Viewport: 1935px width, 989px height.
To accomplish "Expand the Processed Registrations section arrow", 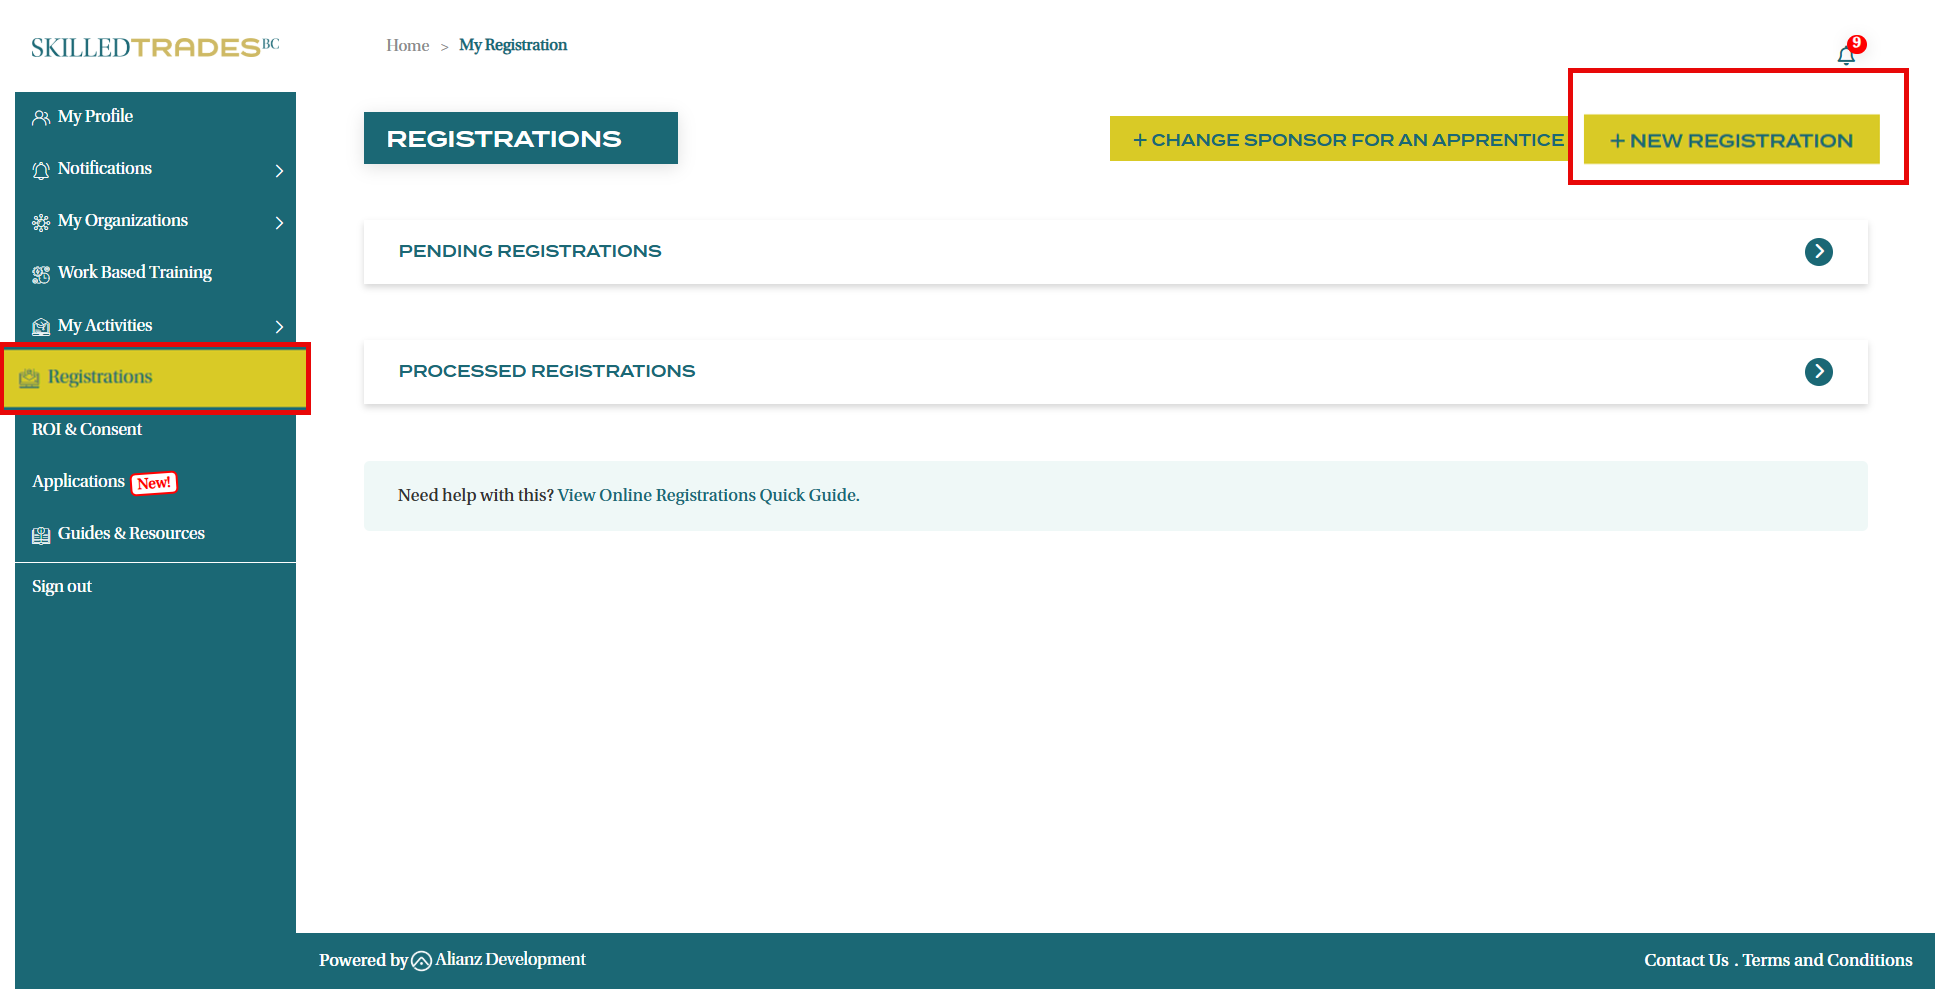I will [x=1818, y=372].
